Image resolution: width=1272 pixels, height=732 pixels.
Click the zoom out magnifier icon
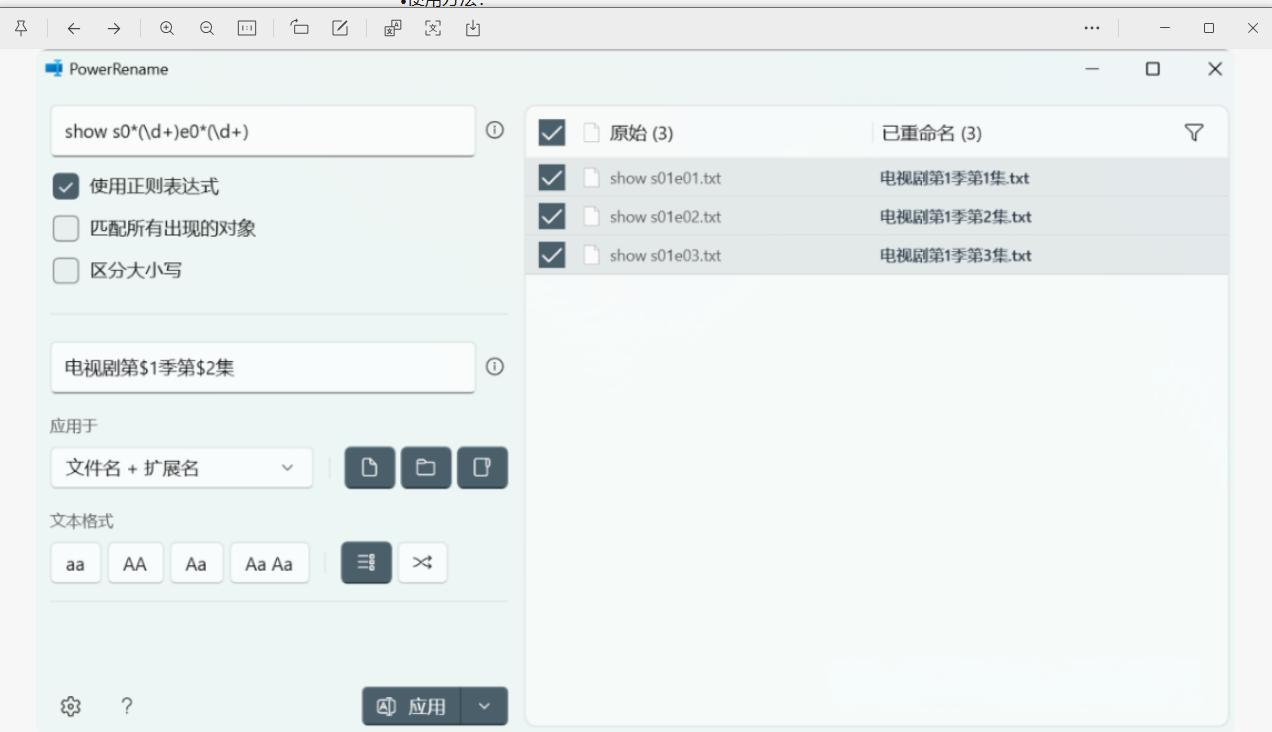[207, 29]
